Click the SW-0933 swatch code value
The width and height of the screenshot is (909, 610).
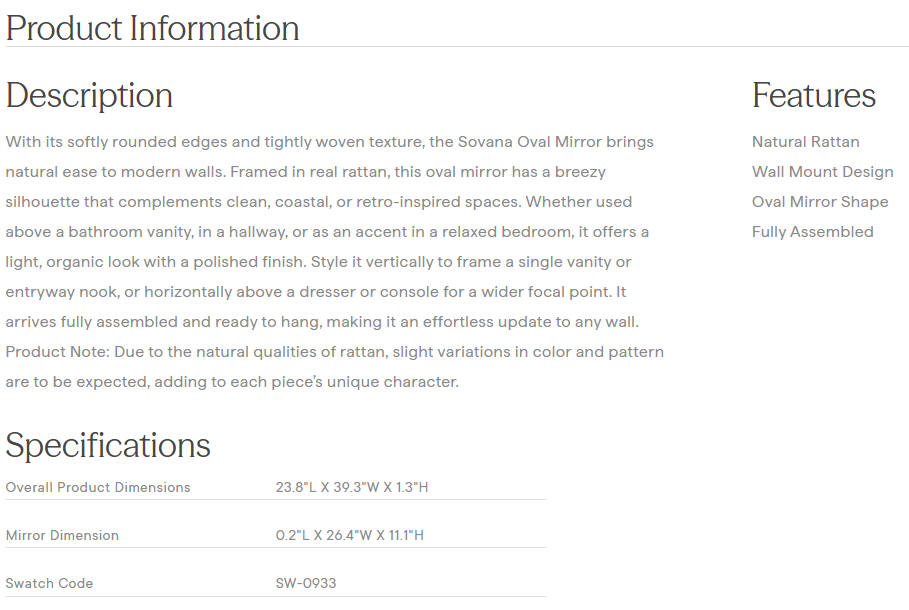click(x=306, y=584)
